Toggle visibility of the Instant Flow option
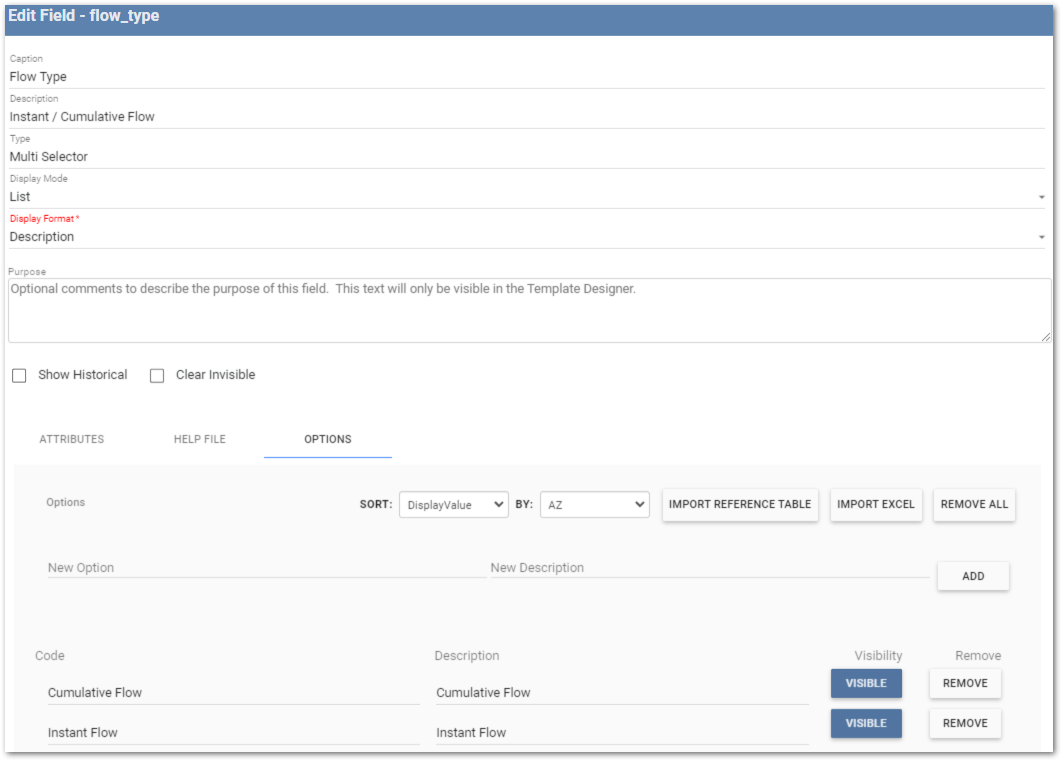Screen dimensions: 1062x761 [x=866, y=723]
